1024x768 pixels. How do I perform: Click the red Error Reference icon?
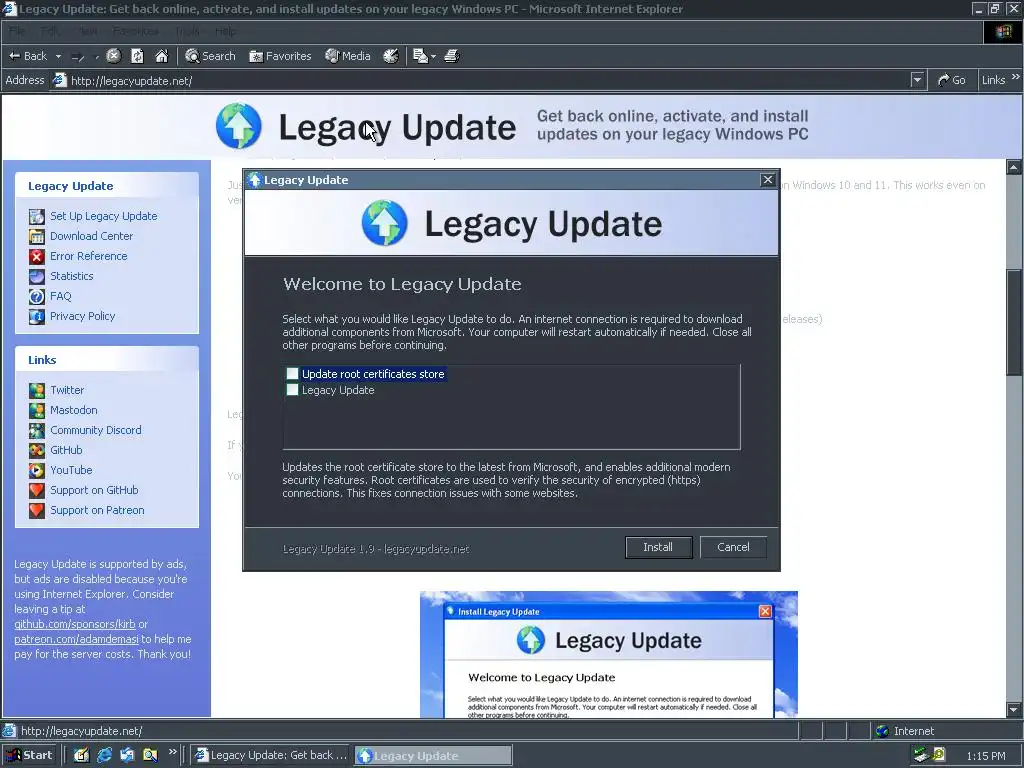[x=37, y=257]
